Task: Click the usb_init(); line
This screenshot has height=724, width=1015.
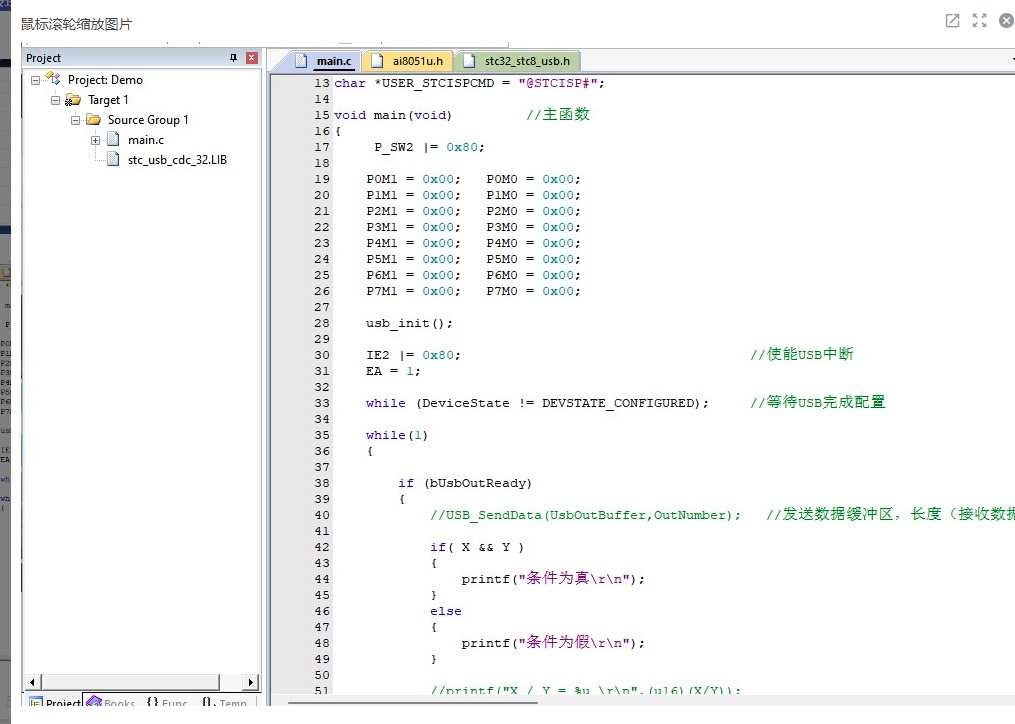Action: coord(409,323)
